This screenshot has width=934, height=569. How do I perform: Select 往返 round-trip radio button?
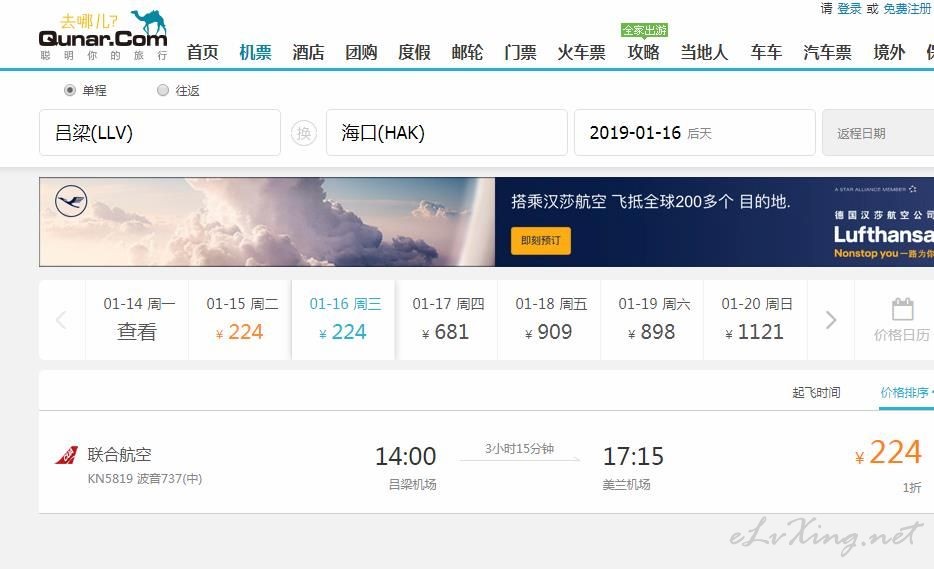(163, 90)
